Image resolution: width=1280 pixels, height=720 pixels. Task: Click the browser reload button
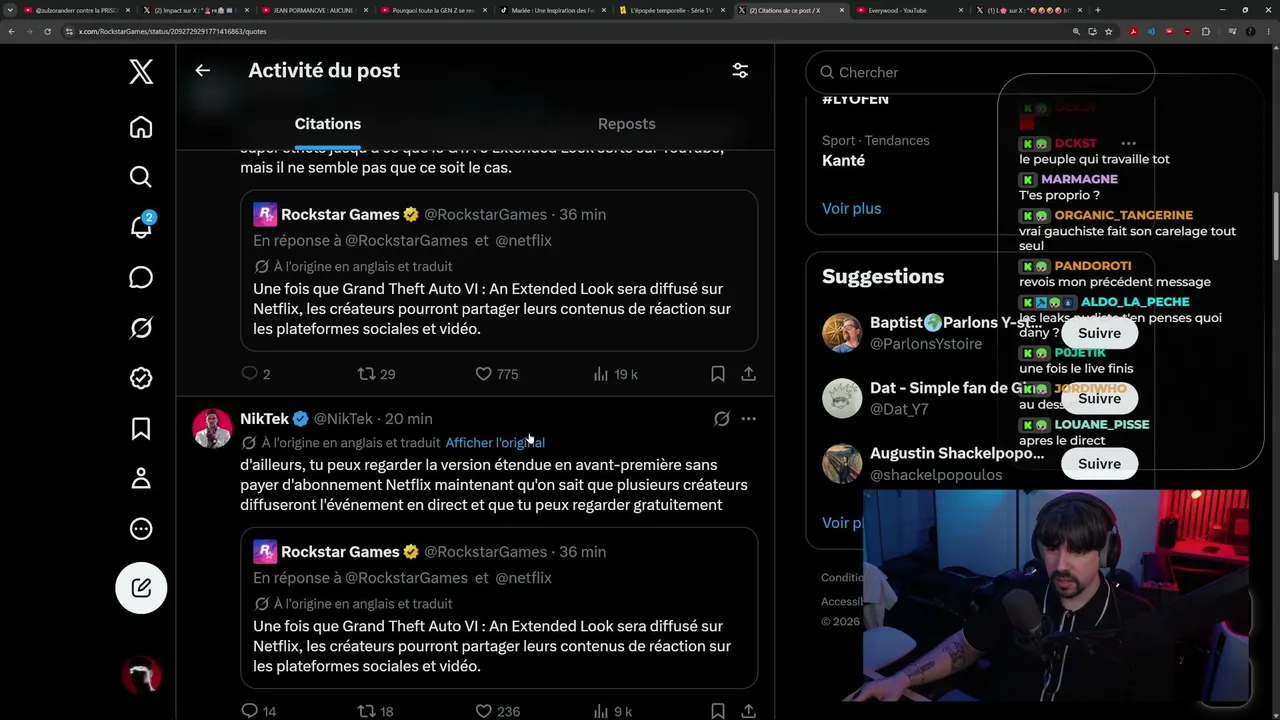49,31
